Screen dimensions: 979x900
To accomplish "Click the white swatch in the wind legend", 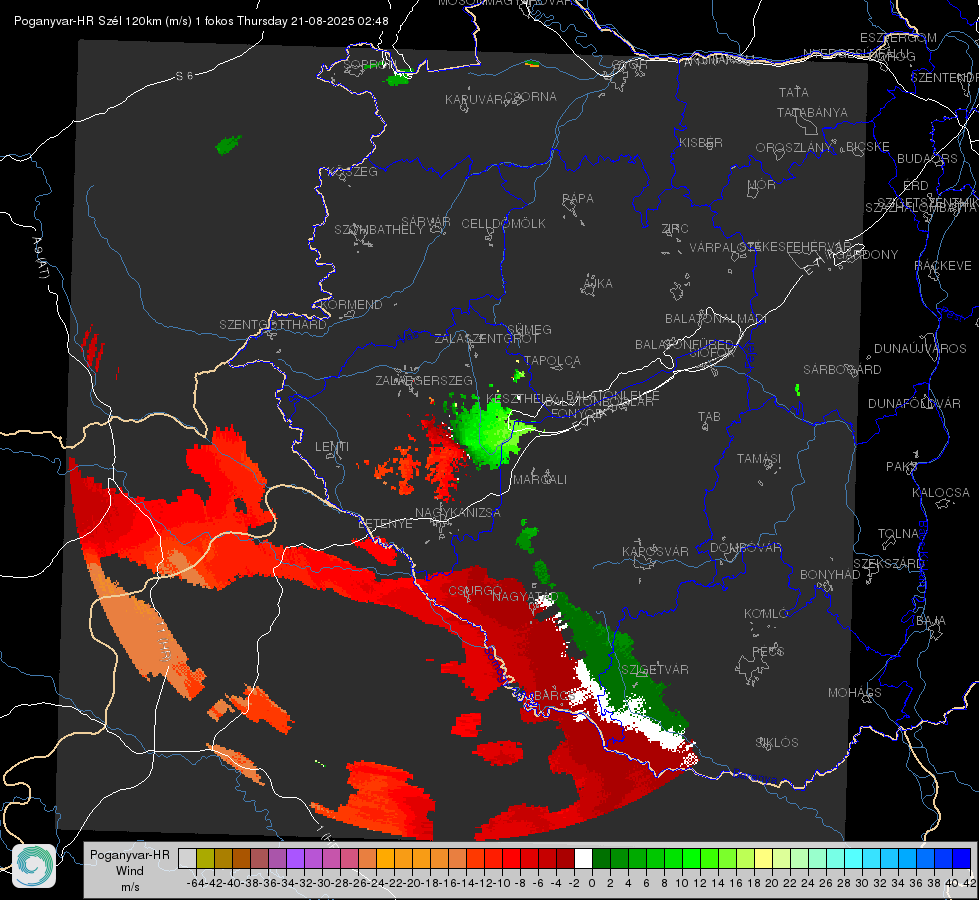I will [x=583, y=858].
